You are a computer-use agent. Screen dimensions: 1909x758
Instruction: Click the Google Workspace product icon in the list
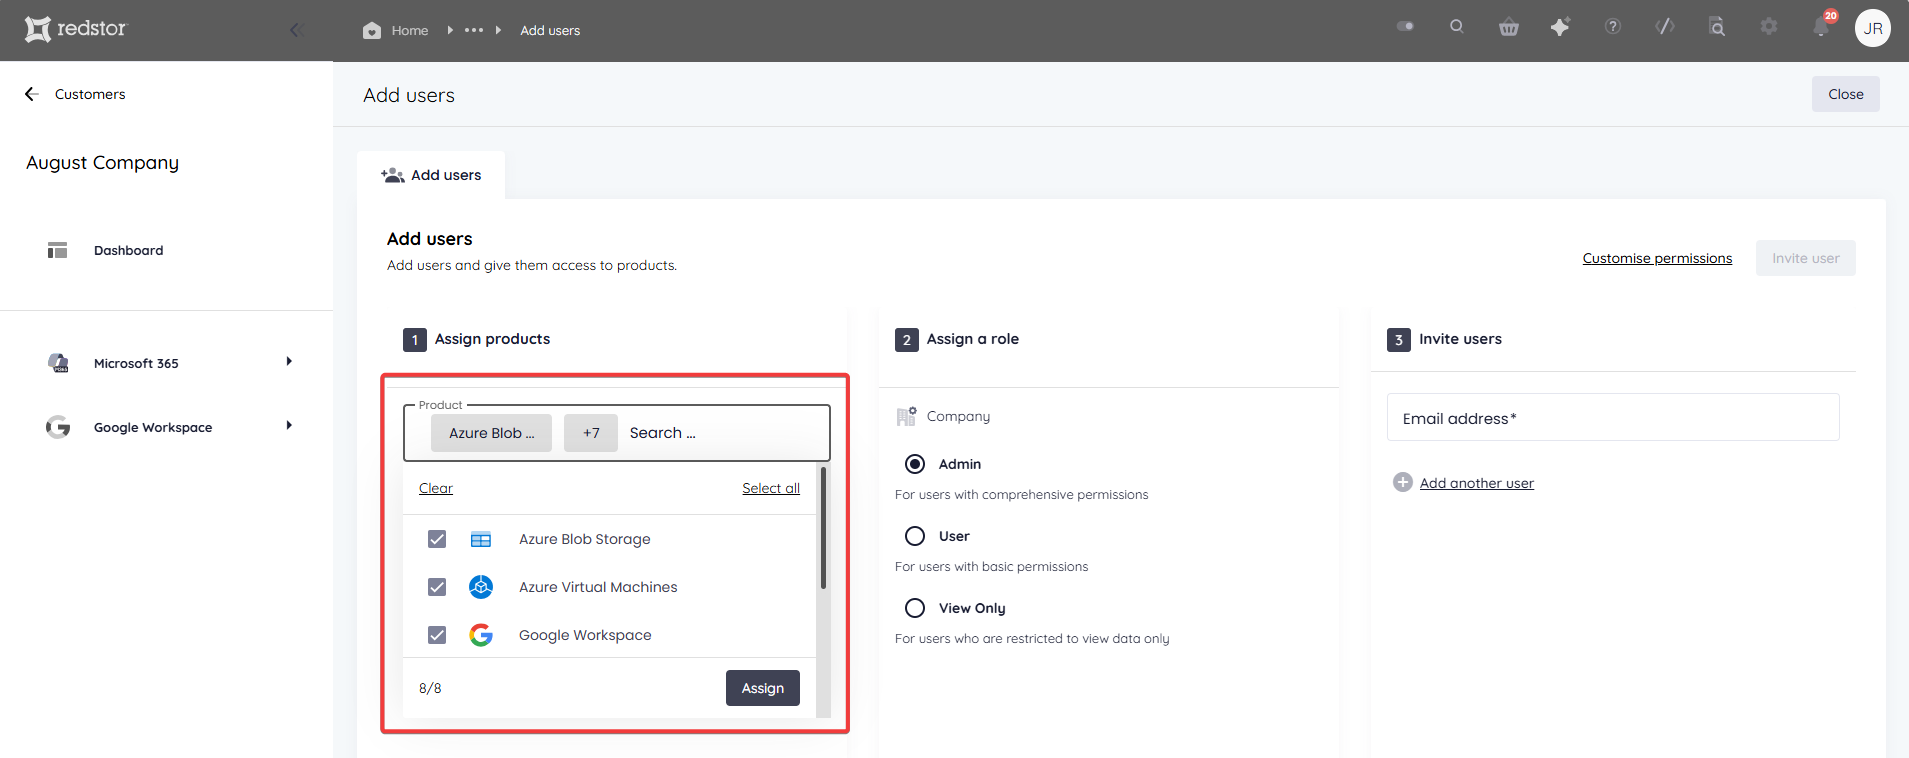[x=481, y=635]
